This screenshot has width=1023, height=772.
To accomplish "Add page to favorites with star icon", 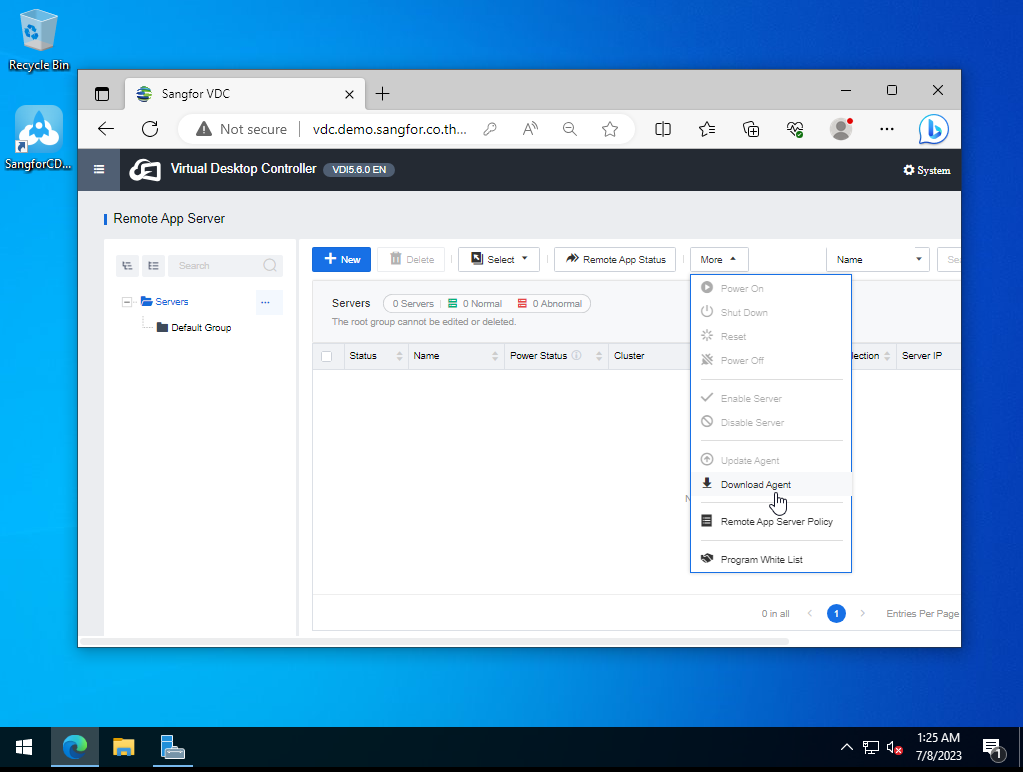I will [x=610, y=129].
